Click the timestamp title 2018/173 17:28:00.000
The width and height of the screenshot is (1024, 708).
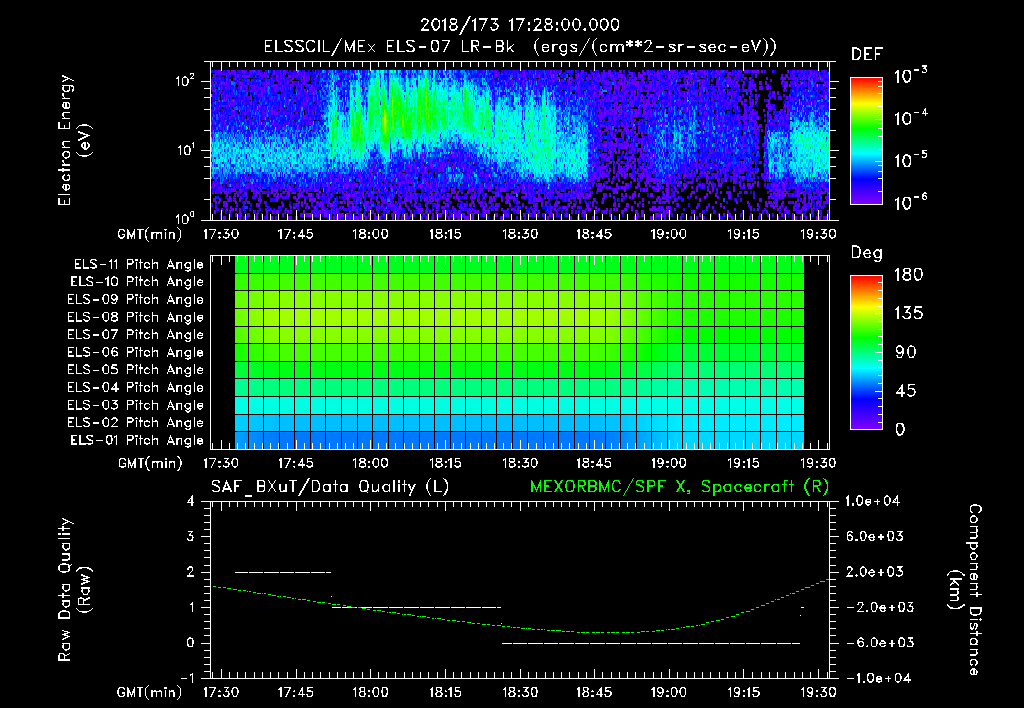tap(519, 25)
